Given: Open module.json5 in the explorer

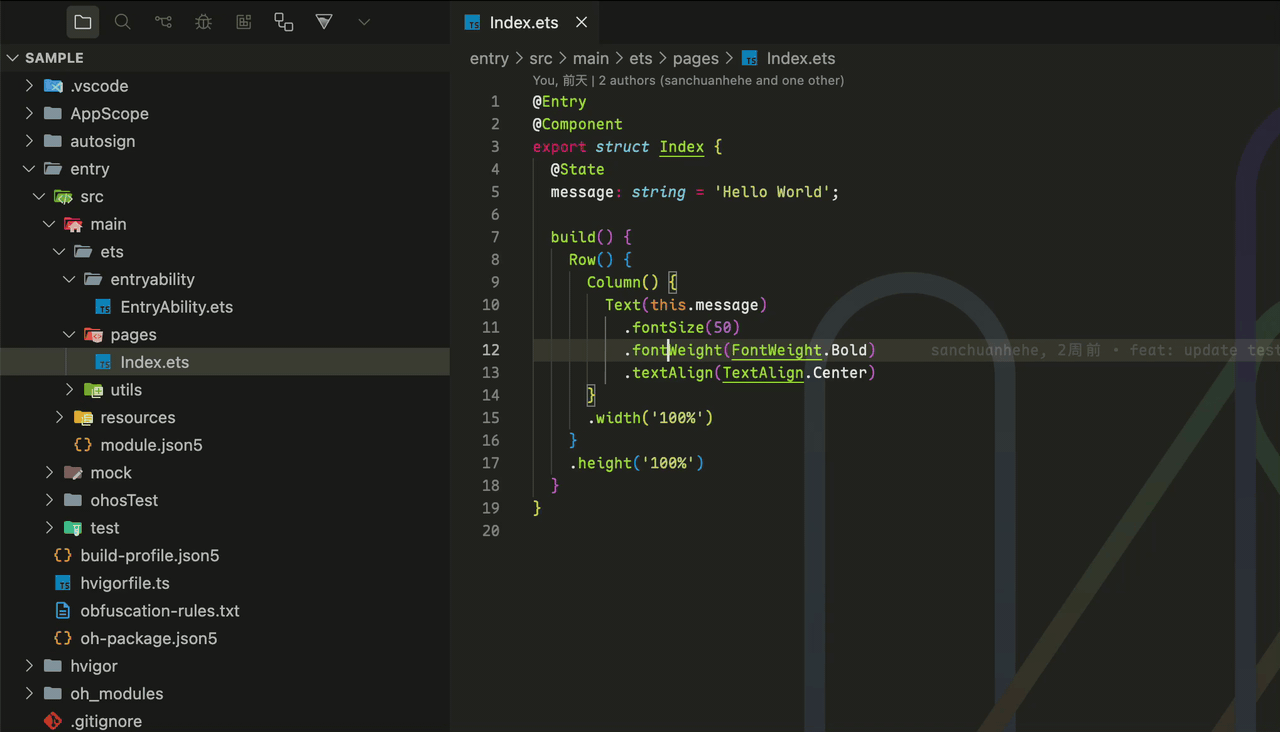Looking at the screenshot, I should (x=151, y=445).
